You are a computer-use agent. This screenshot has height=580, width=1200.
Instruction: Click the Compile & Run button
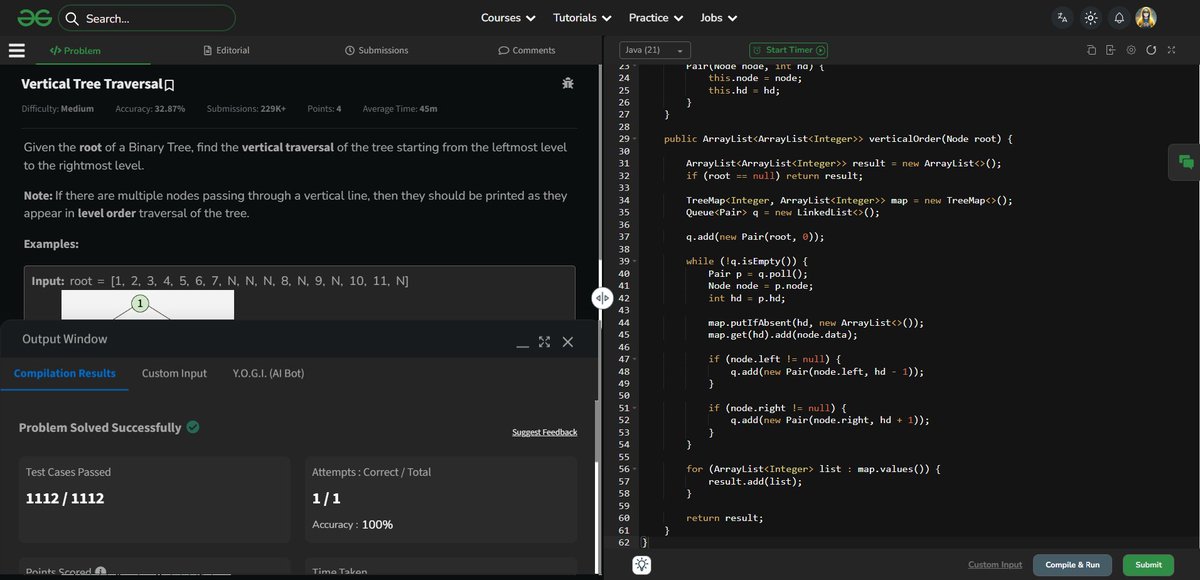tap(1072, 565)
